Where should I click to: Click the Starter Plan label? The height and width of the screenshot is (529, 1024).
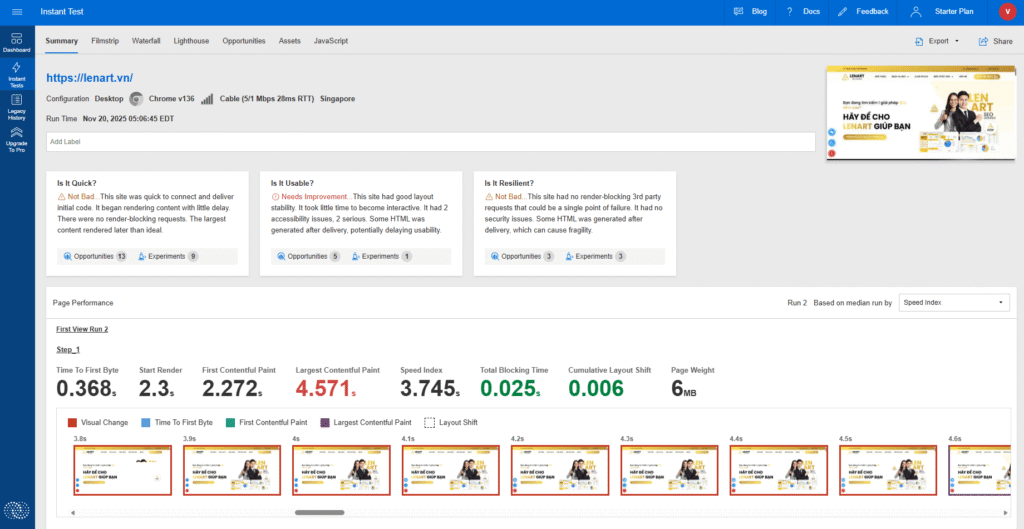click(954, 12)
